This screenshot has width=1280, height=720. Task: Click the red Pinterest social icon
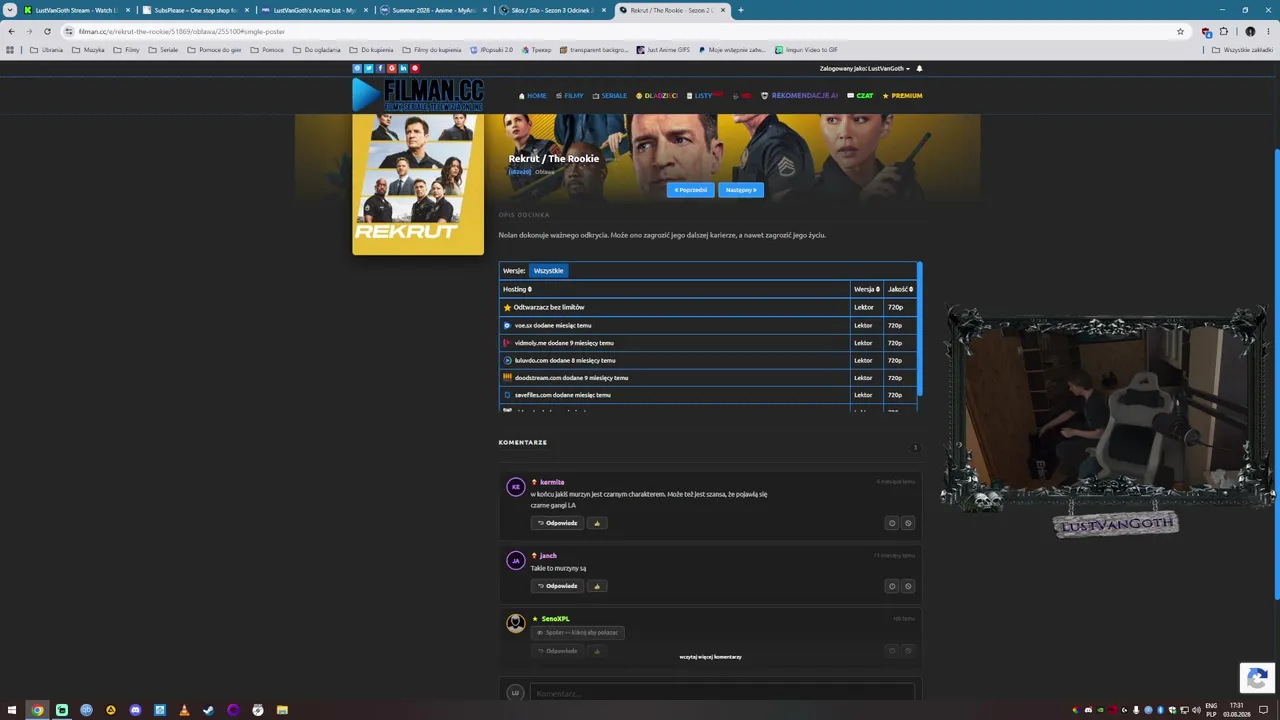pyautogui.click(x=415, y=68)
